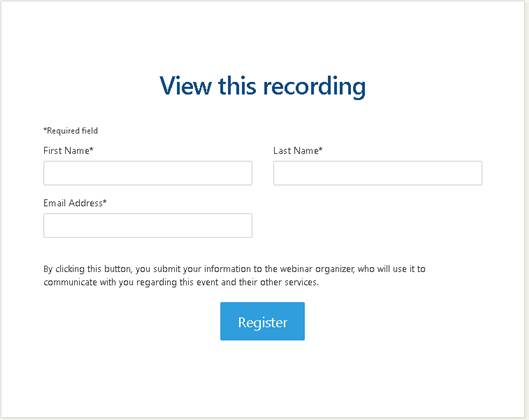The width and height of the screenshot is (529, 420).
Task: Click disclaimer line starting "communicate with you"
Action: [181, 282]
